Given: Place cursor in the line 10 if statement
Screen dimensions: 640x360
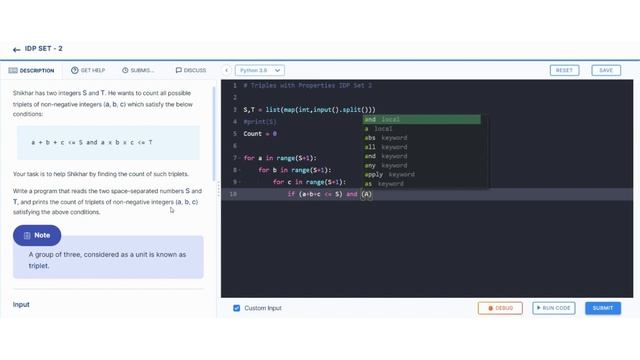Looking at the screenshot, I should pos(329,194).
